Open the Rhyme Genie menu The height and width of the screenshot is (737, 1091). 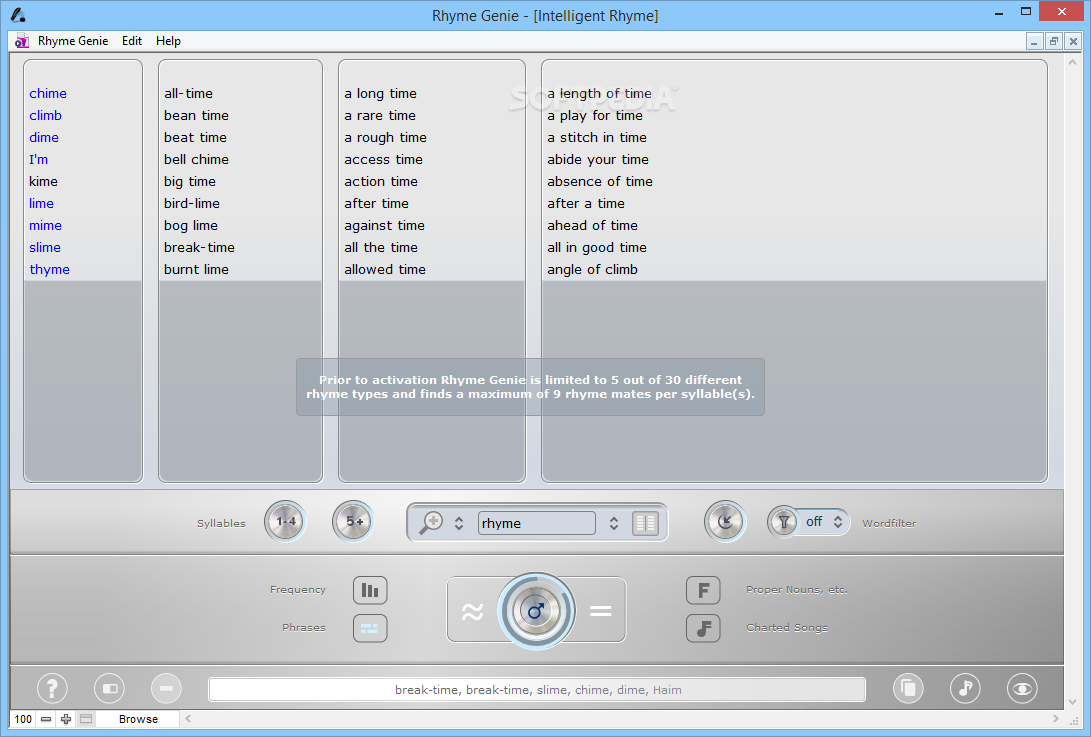pos(73,41)
